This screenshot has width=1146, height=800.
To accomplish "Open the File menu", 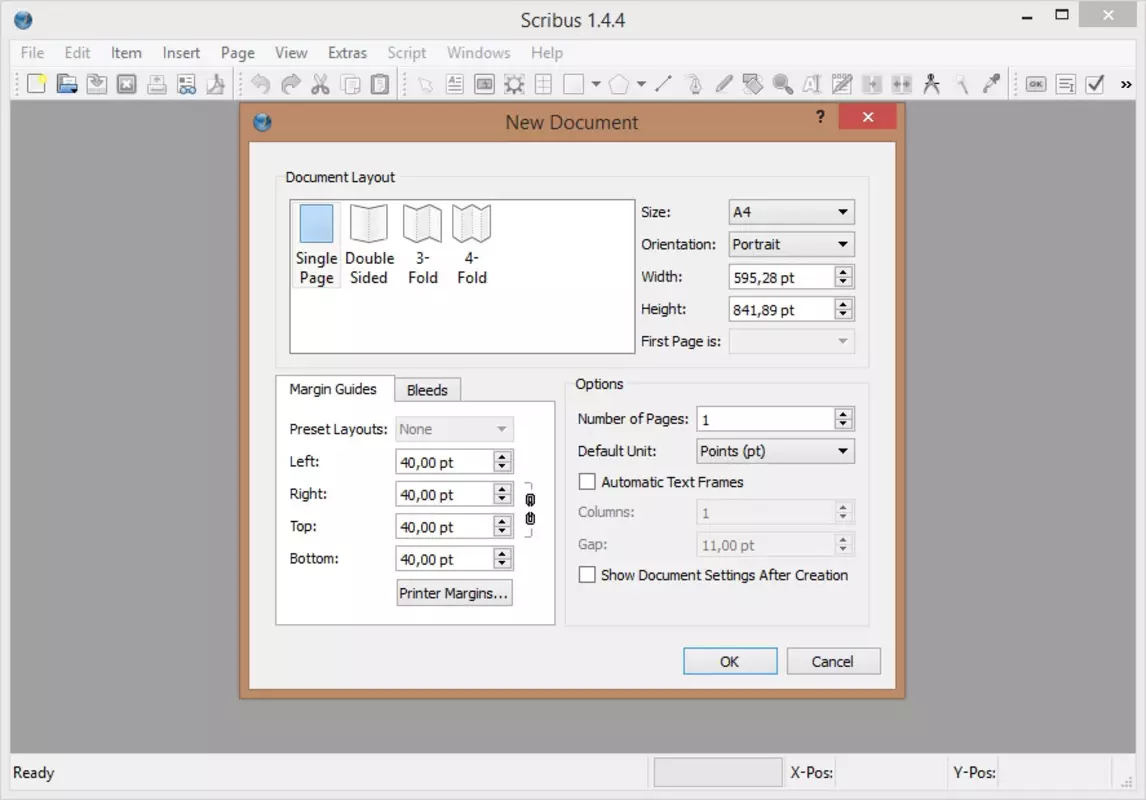I will (32, 53).
